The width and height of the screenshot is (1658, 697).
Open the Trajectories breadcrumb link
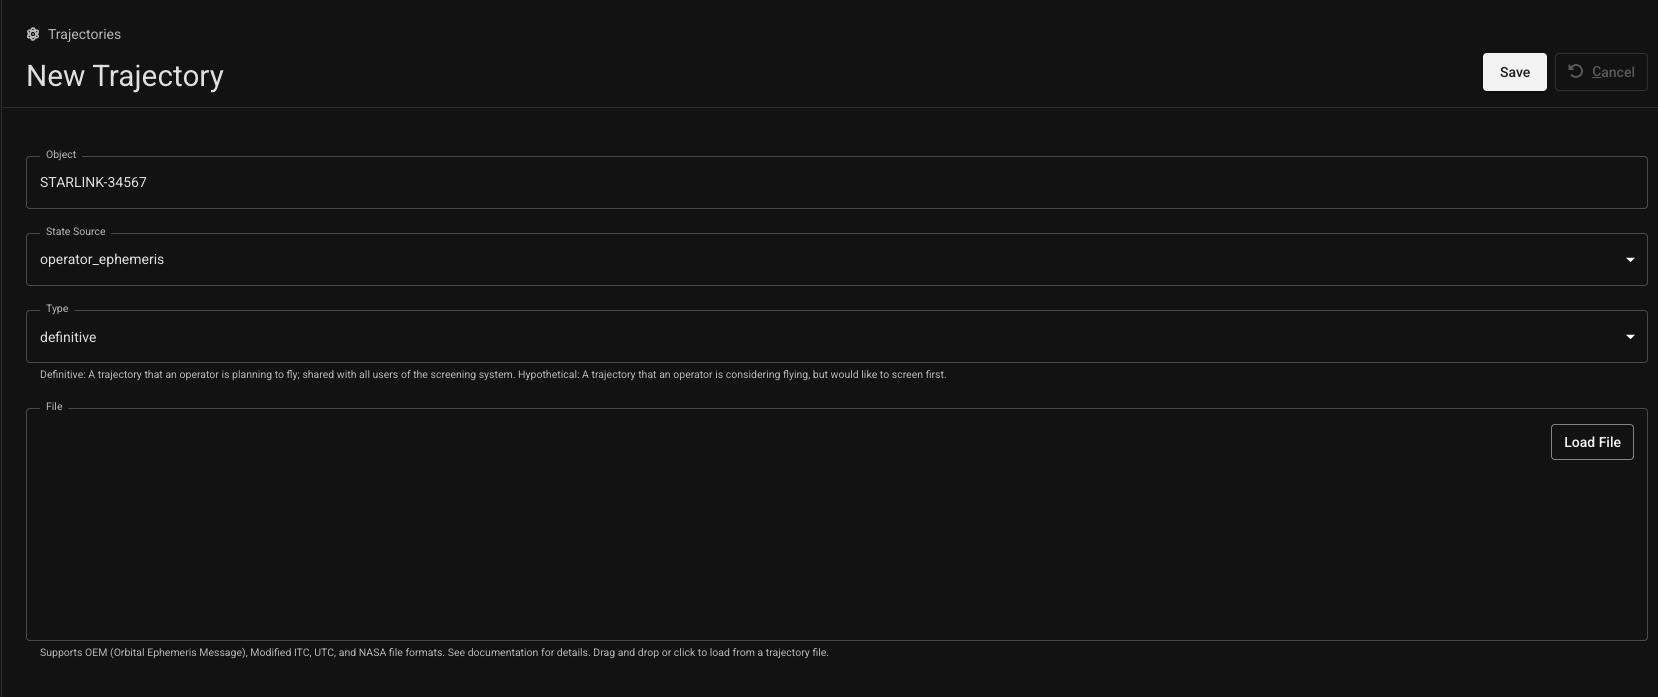point(84,34)
